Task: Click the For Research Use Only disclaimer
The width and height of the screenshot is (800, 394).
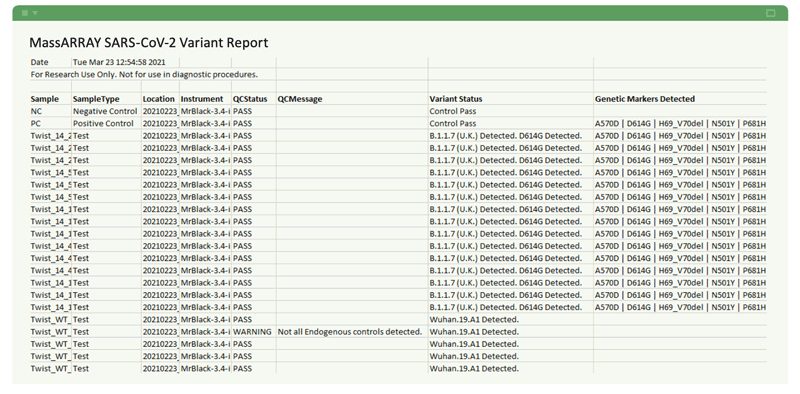Action: coord(144,75)
